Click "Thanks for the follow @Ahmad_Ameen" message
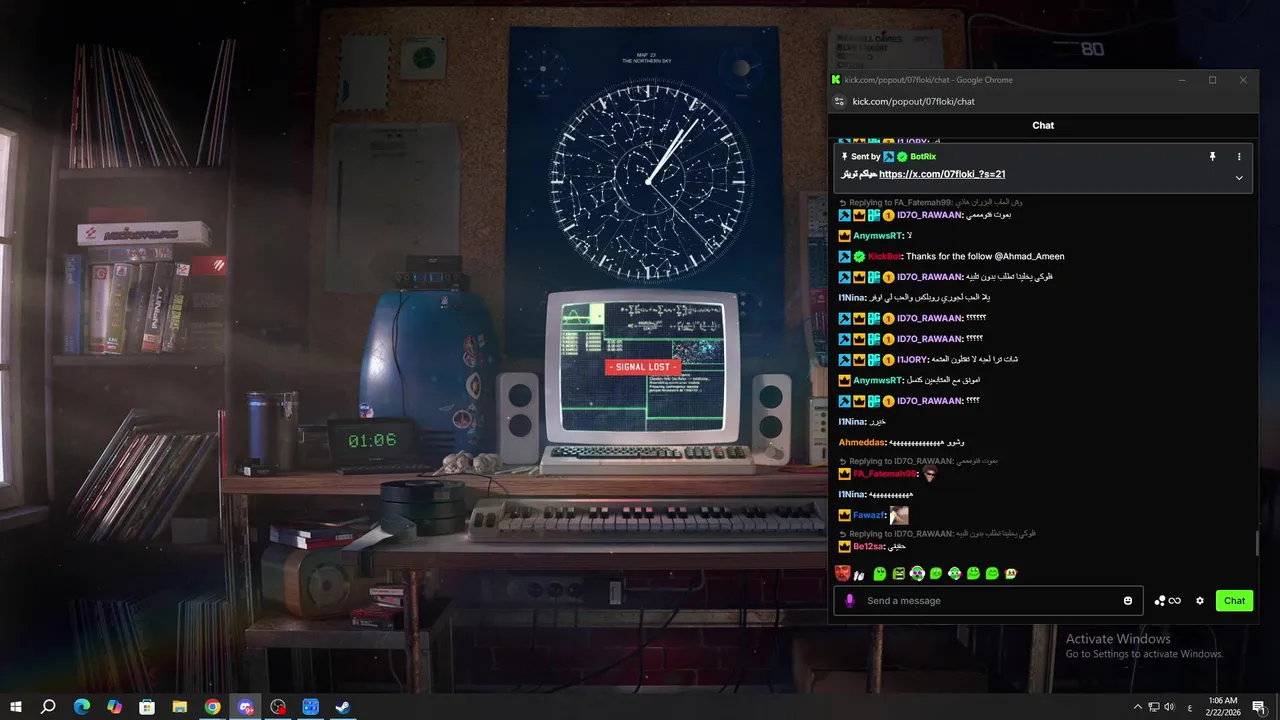1280x720 pixels. pos(985,256)
